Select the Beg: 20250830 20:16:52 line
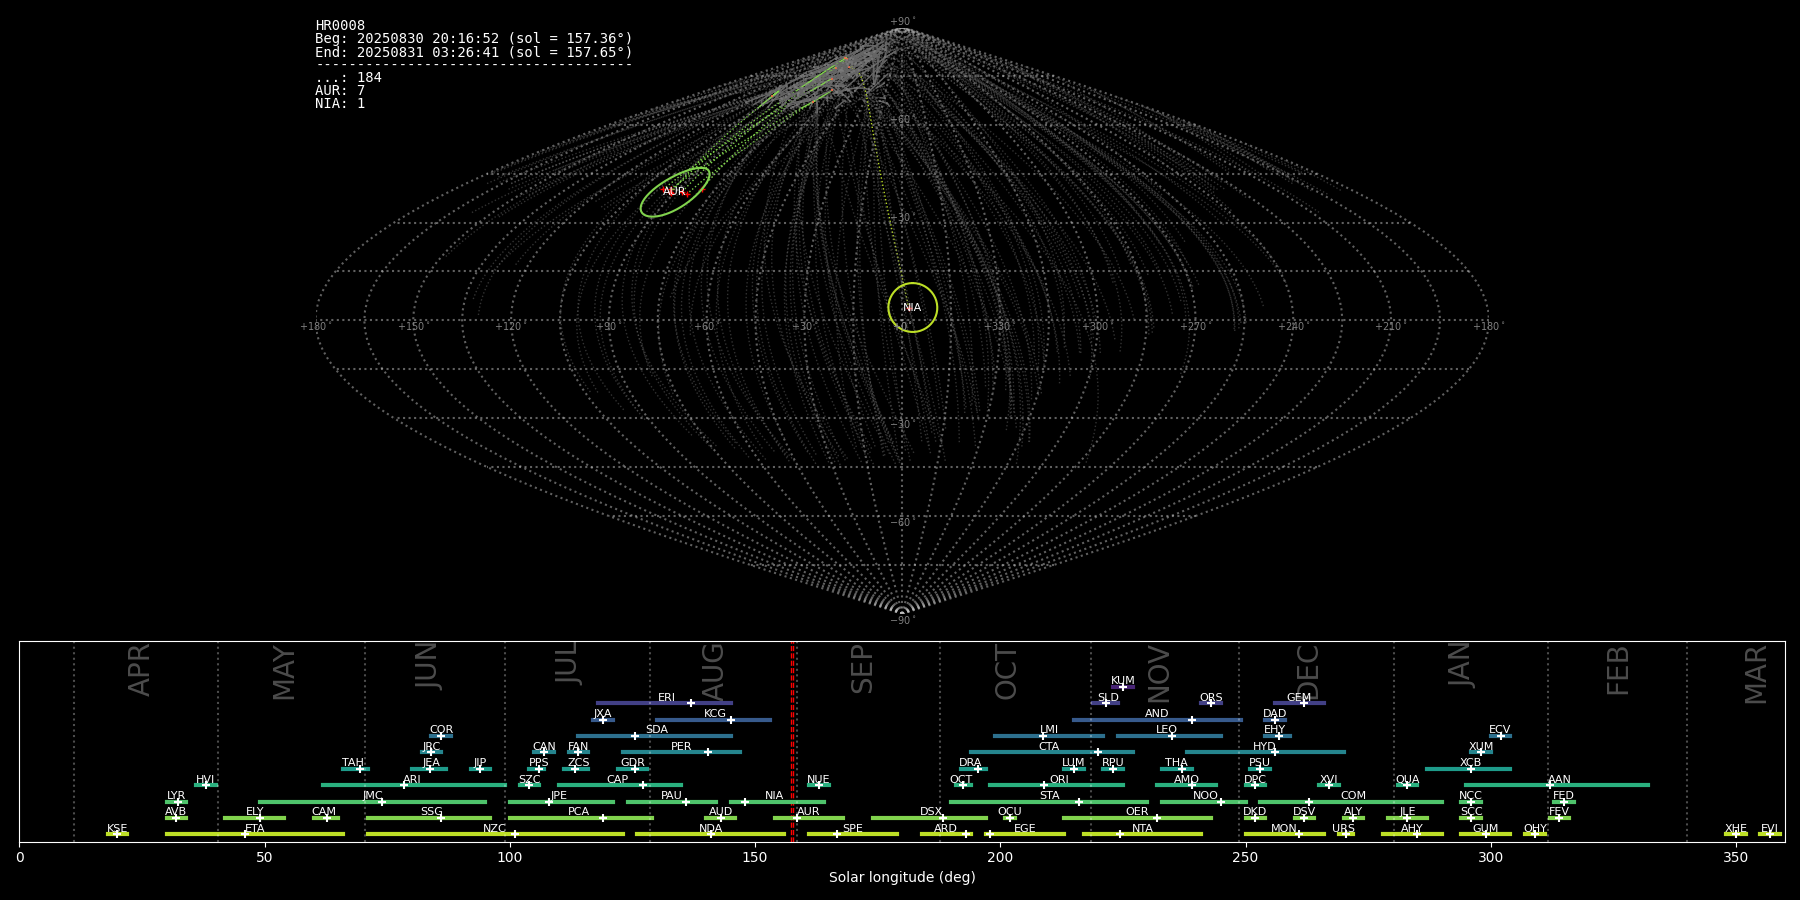The image size is (1800, 900). click(474, 39)
